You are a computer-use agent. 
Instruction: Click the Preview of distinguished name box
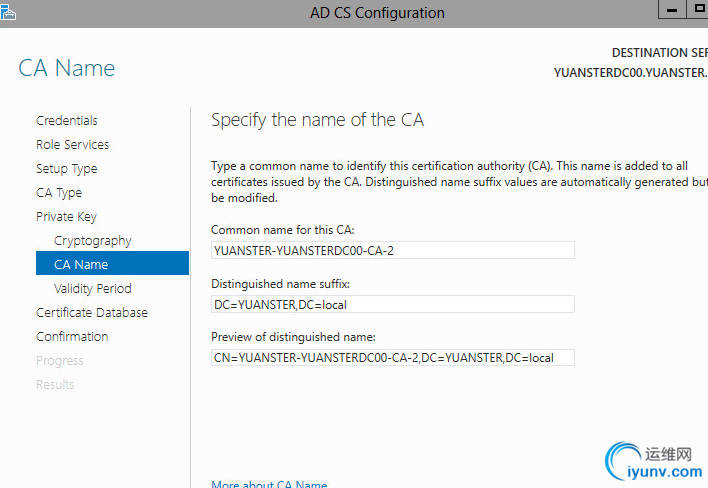tap(393, 357)
